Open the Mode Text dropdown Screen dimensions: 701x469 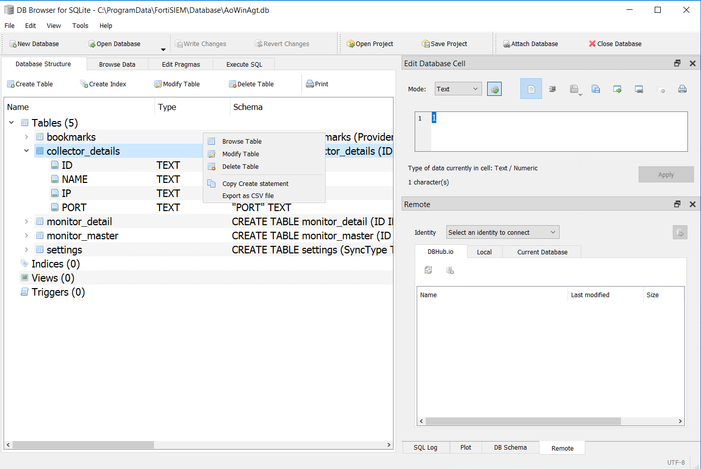pos(458,89)
